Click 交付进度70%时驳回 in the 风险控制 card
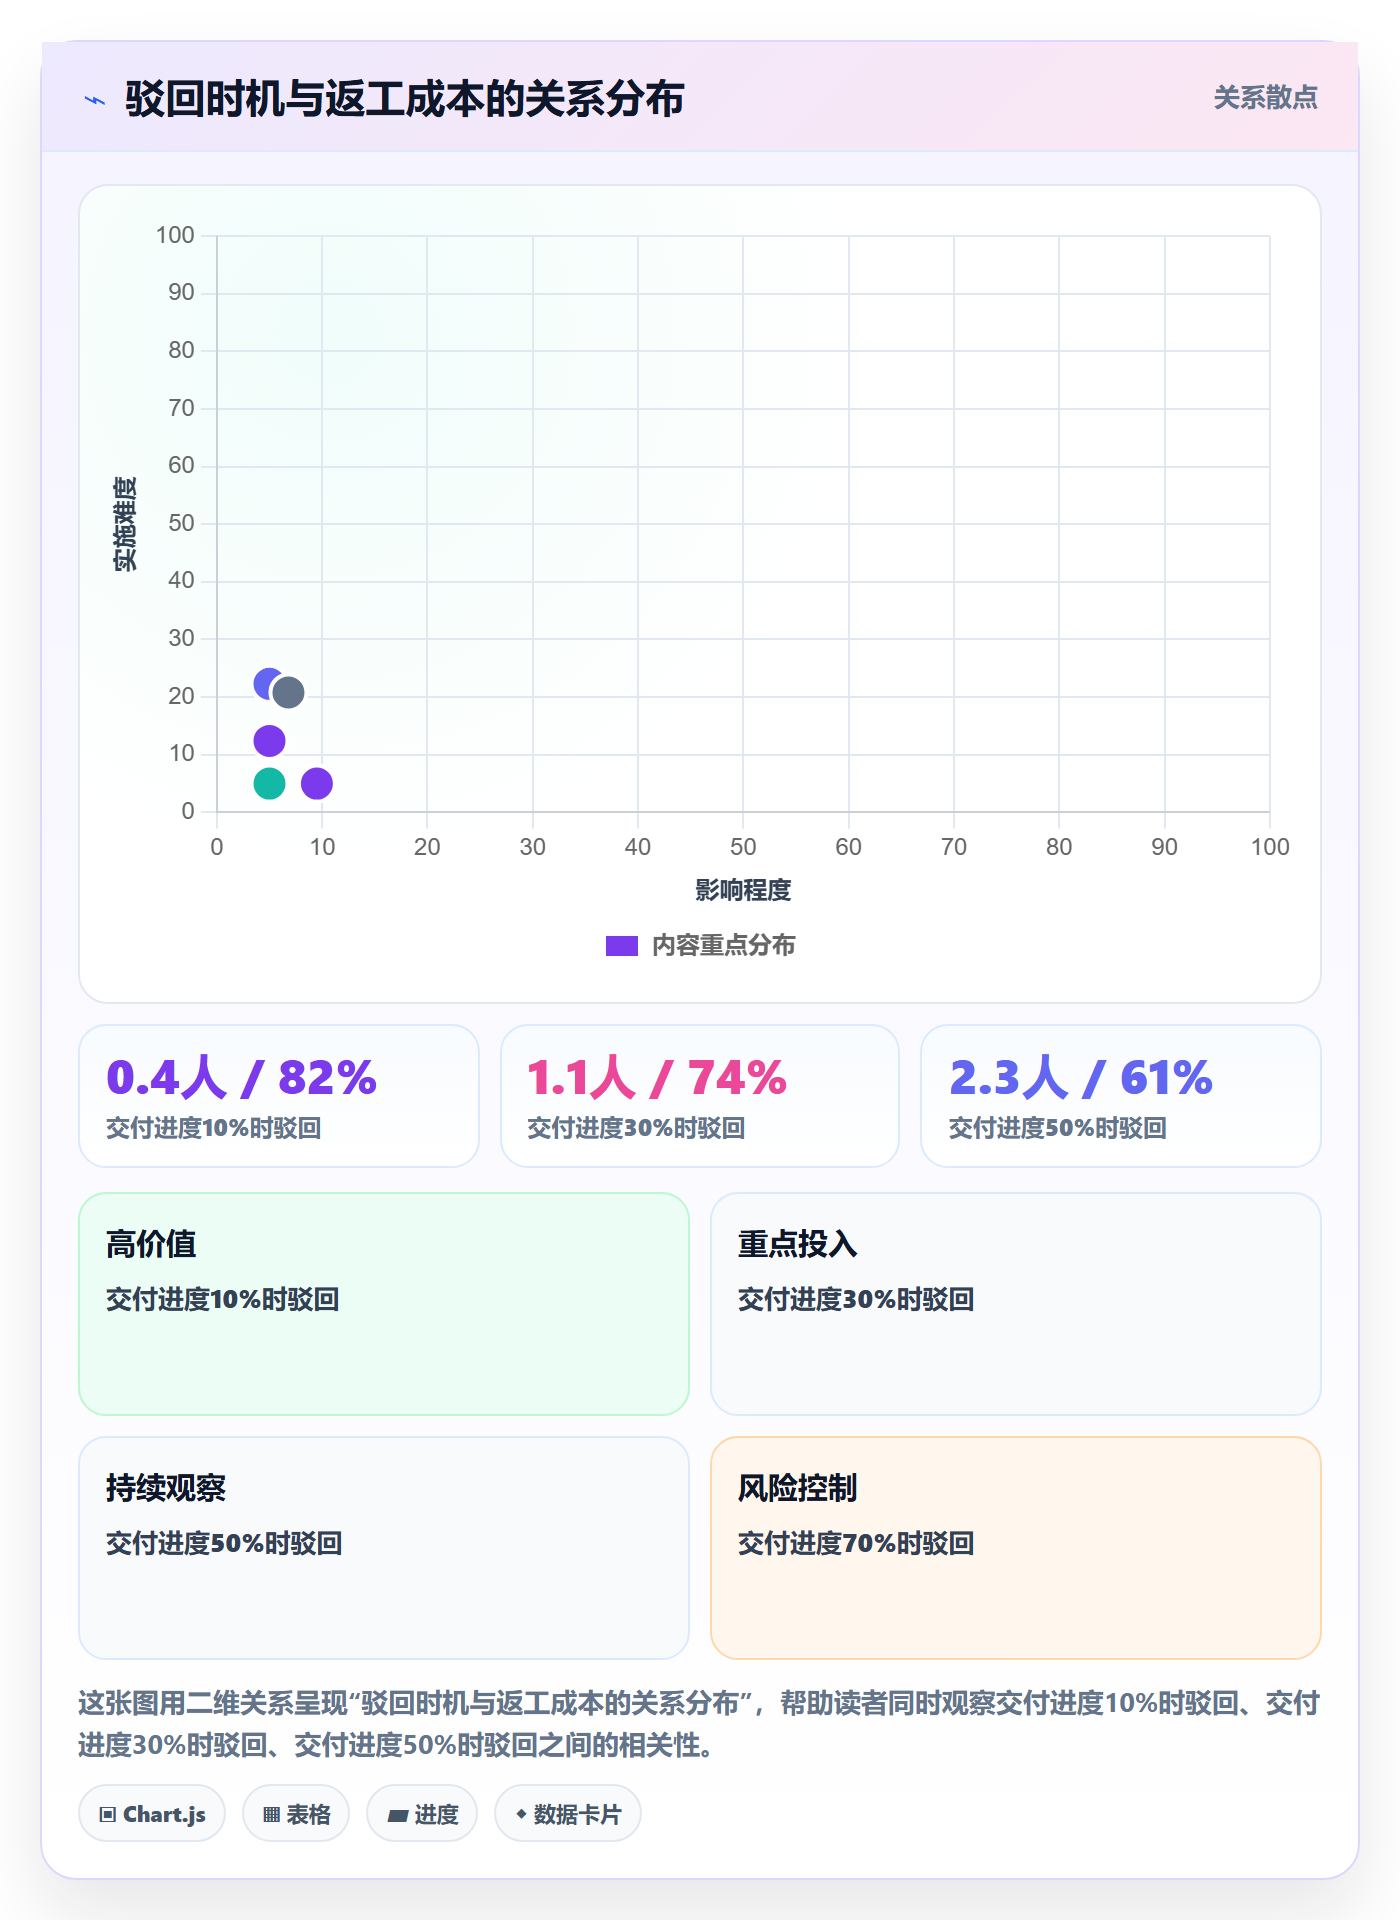The width and height of the screenshot is (1400, 1920). pyautogui.click(x=856, y=1543)
